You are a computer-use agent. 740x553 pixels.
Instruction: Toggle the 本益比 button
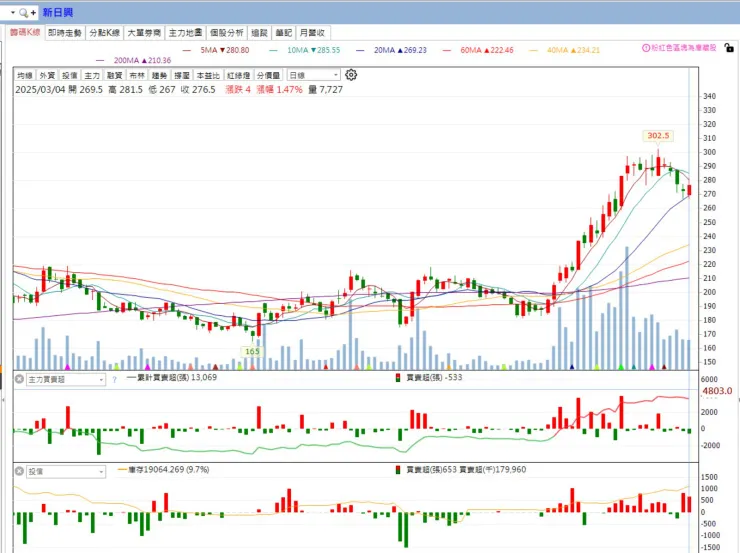click(x=208, y=75)
